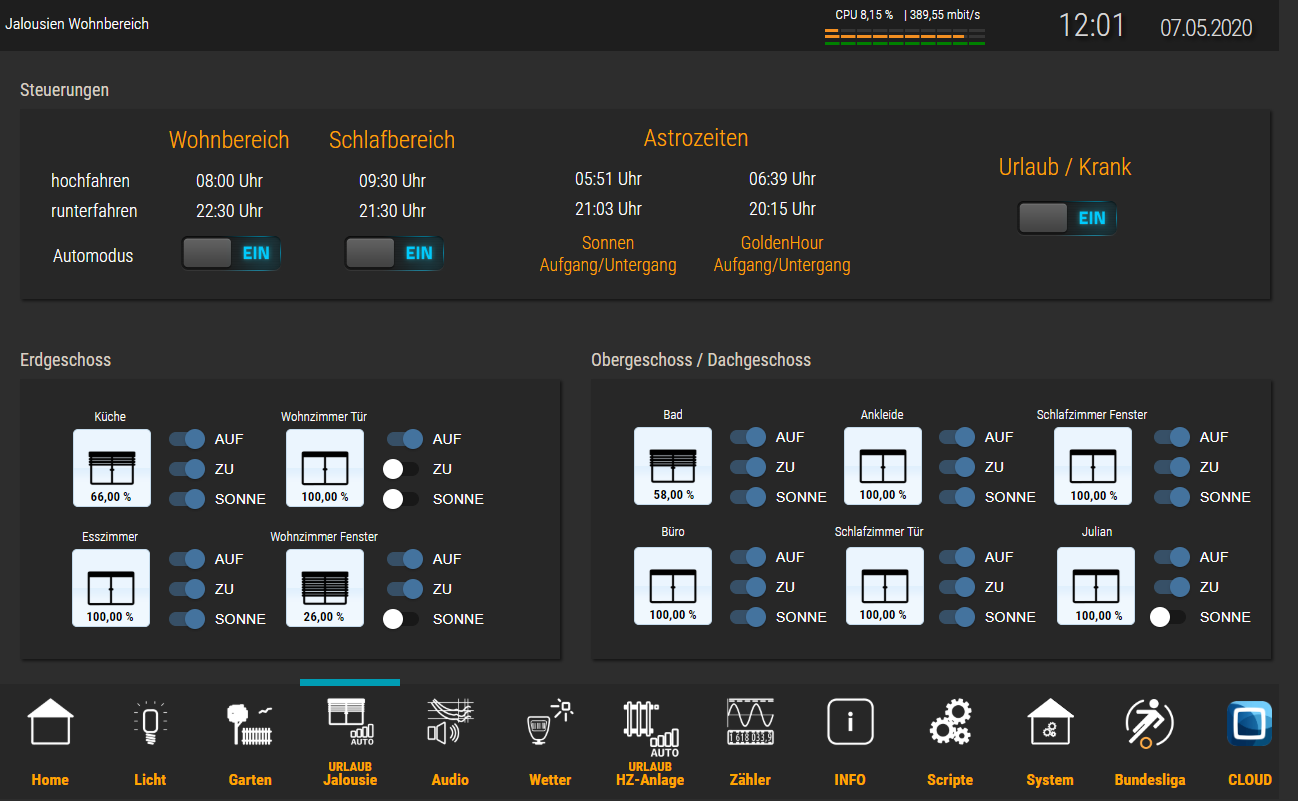Click sunrise time 05:51 Uhr
The image size is (1298, 801).
608,179
